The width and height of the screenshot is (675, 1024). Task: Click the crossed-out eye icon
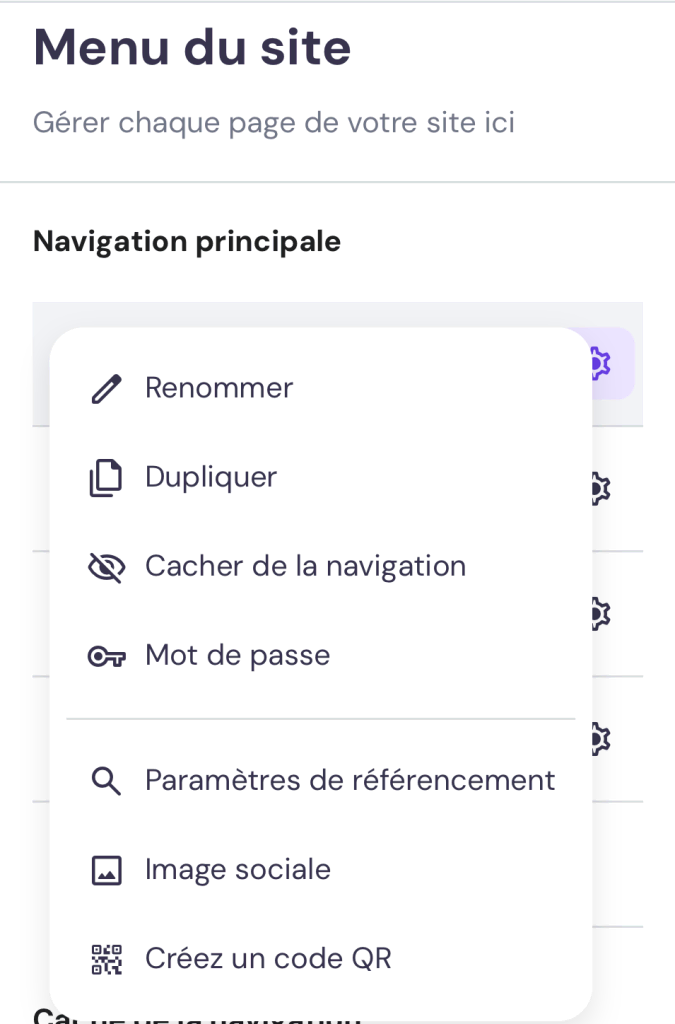pos(106,567)
